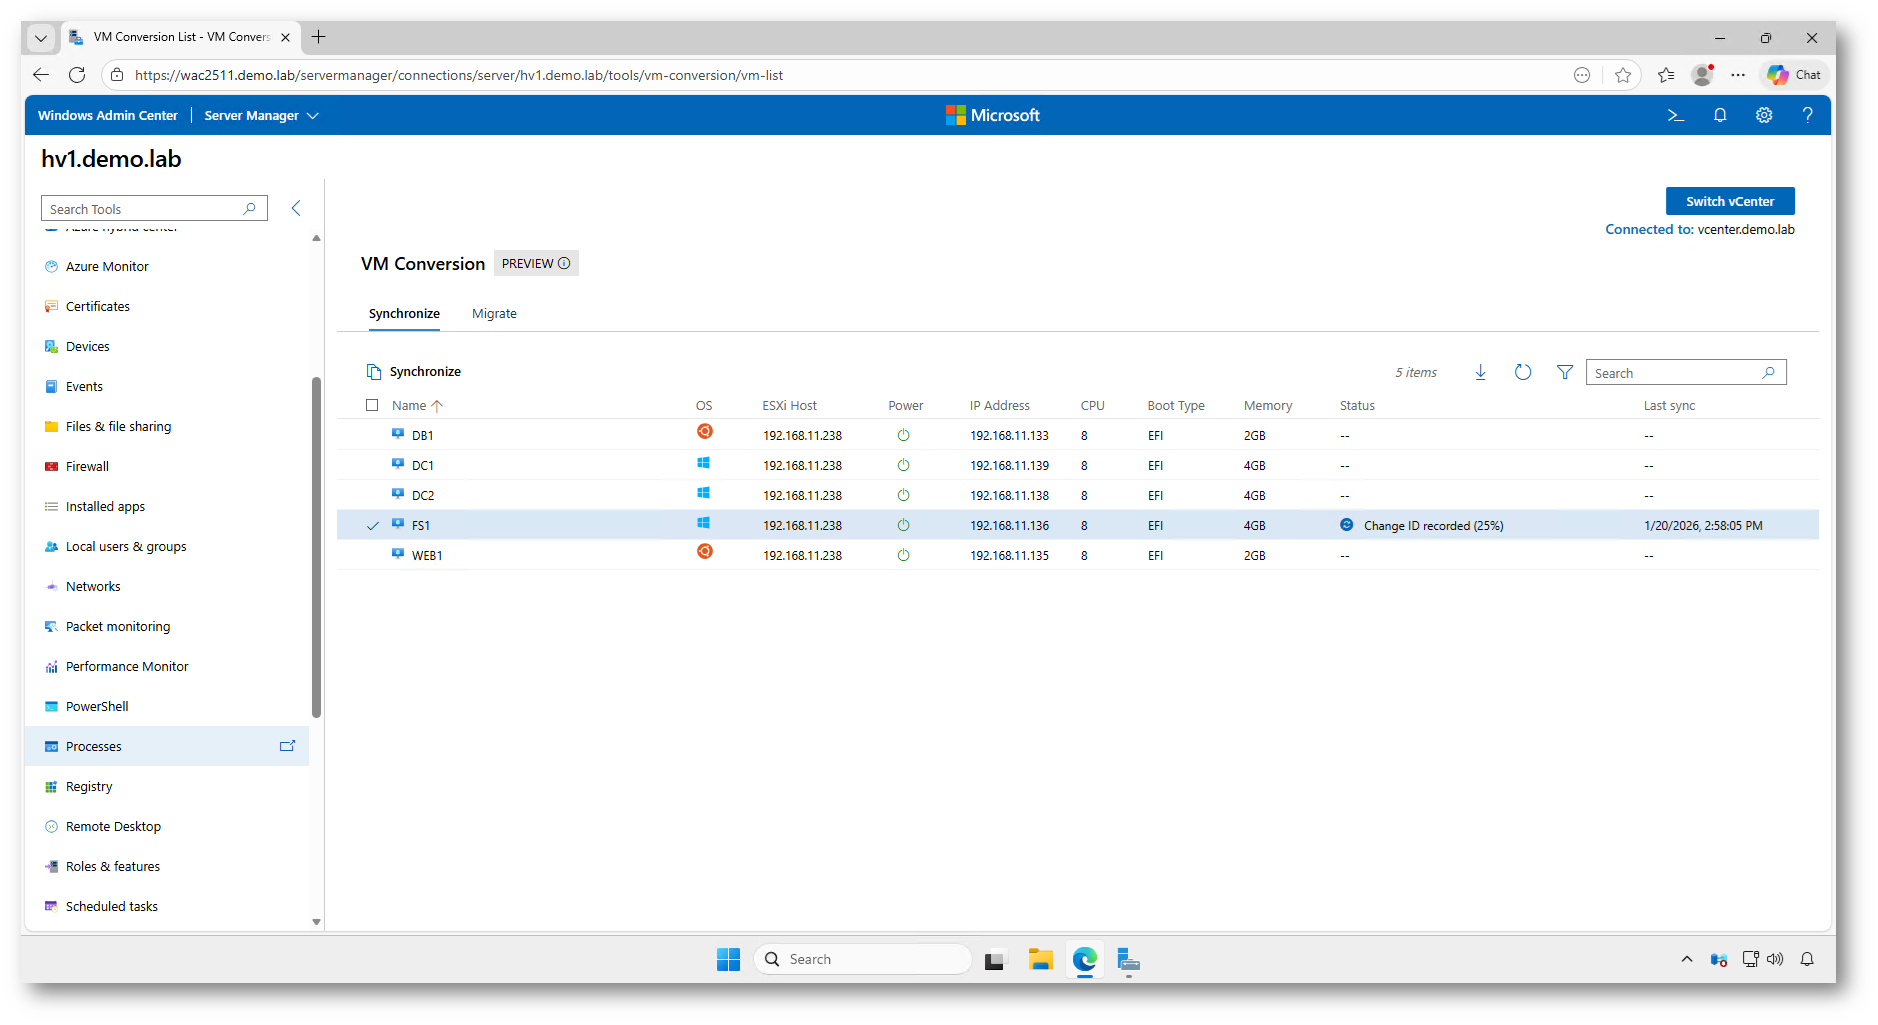Click the export download arrow icon
1878x1025 pixels.
1481,372
